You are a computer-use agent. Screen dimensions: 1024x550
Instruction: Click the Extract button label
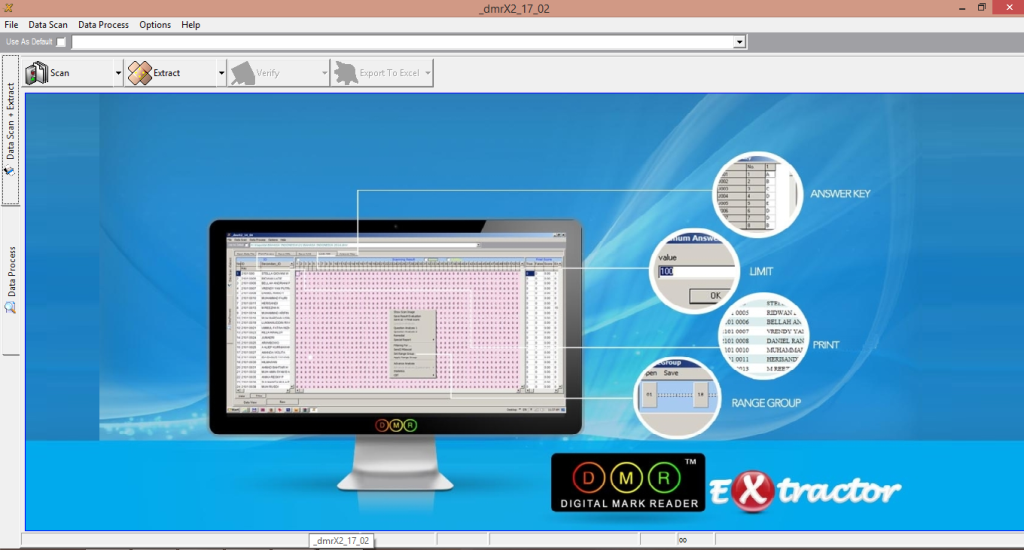(167, 73)
